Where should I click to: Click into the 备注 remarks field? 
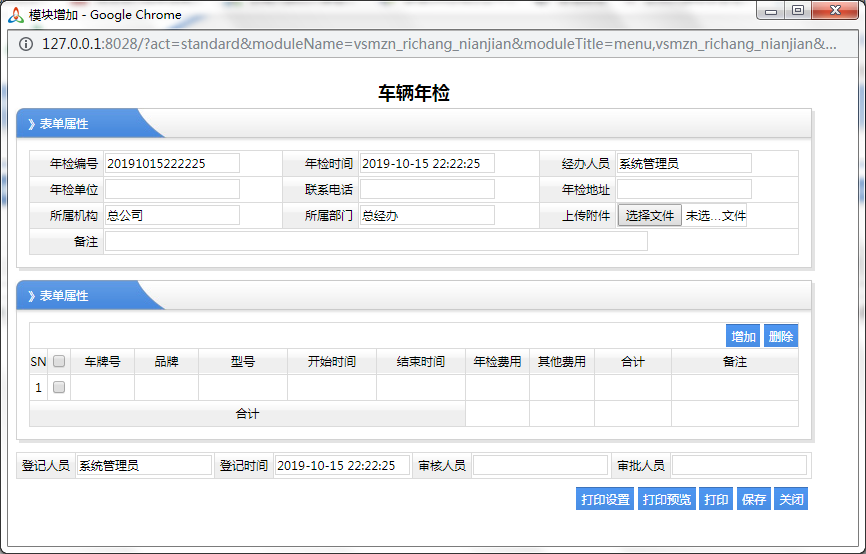(376, 241)
